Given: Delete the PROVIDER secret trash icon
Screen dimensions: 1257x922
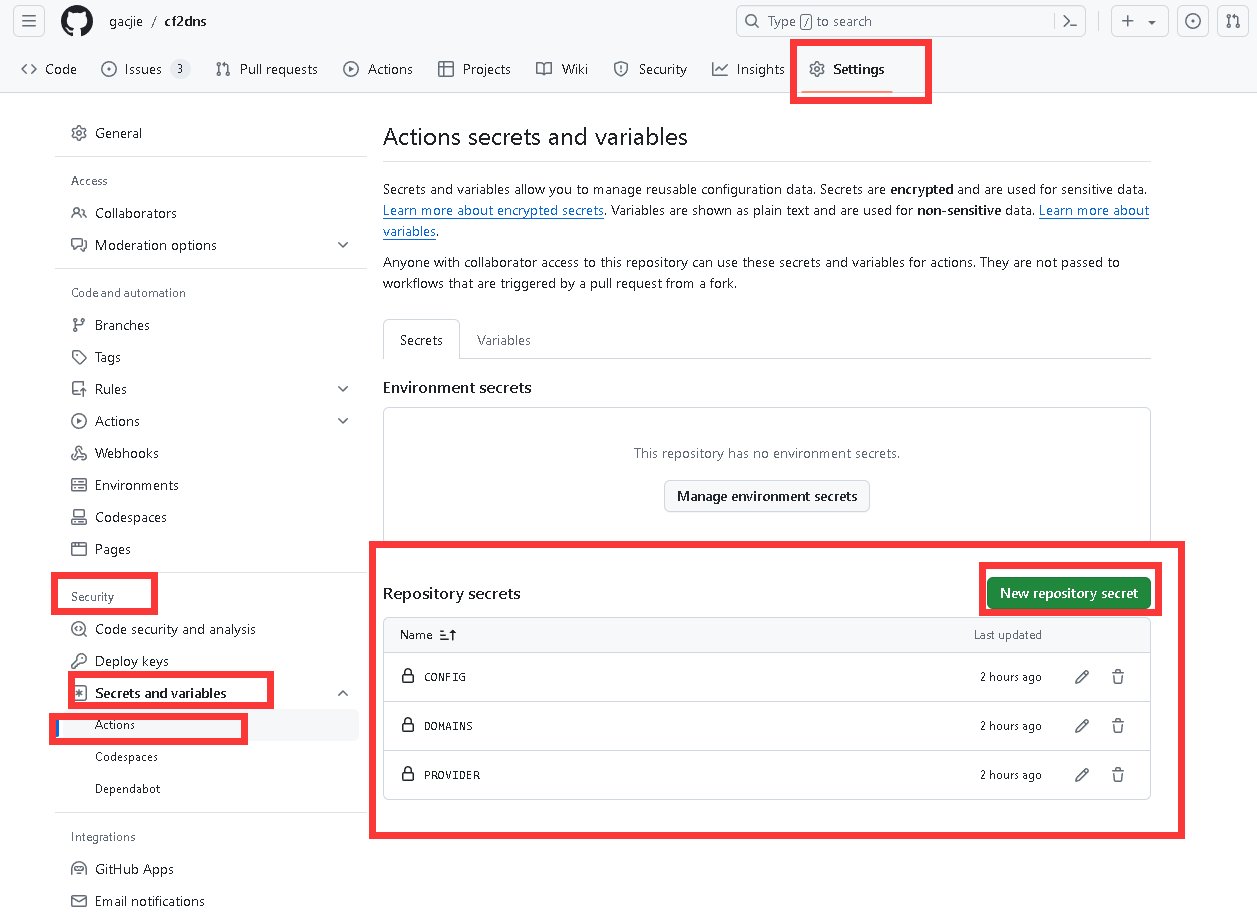Looking at the screenshot, I should [x=1118, y=775].
